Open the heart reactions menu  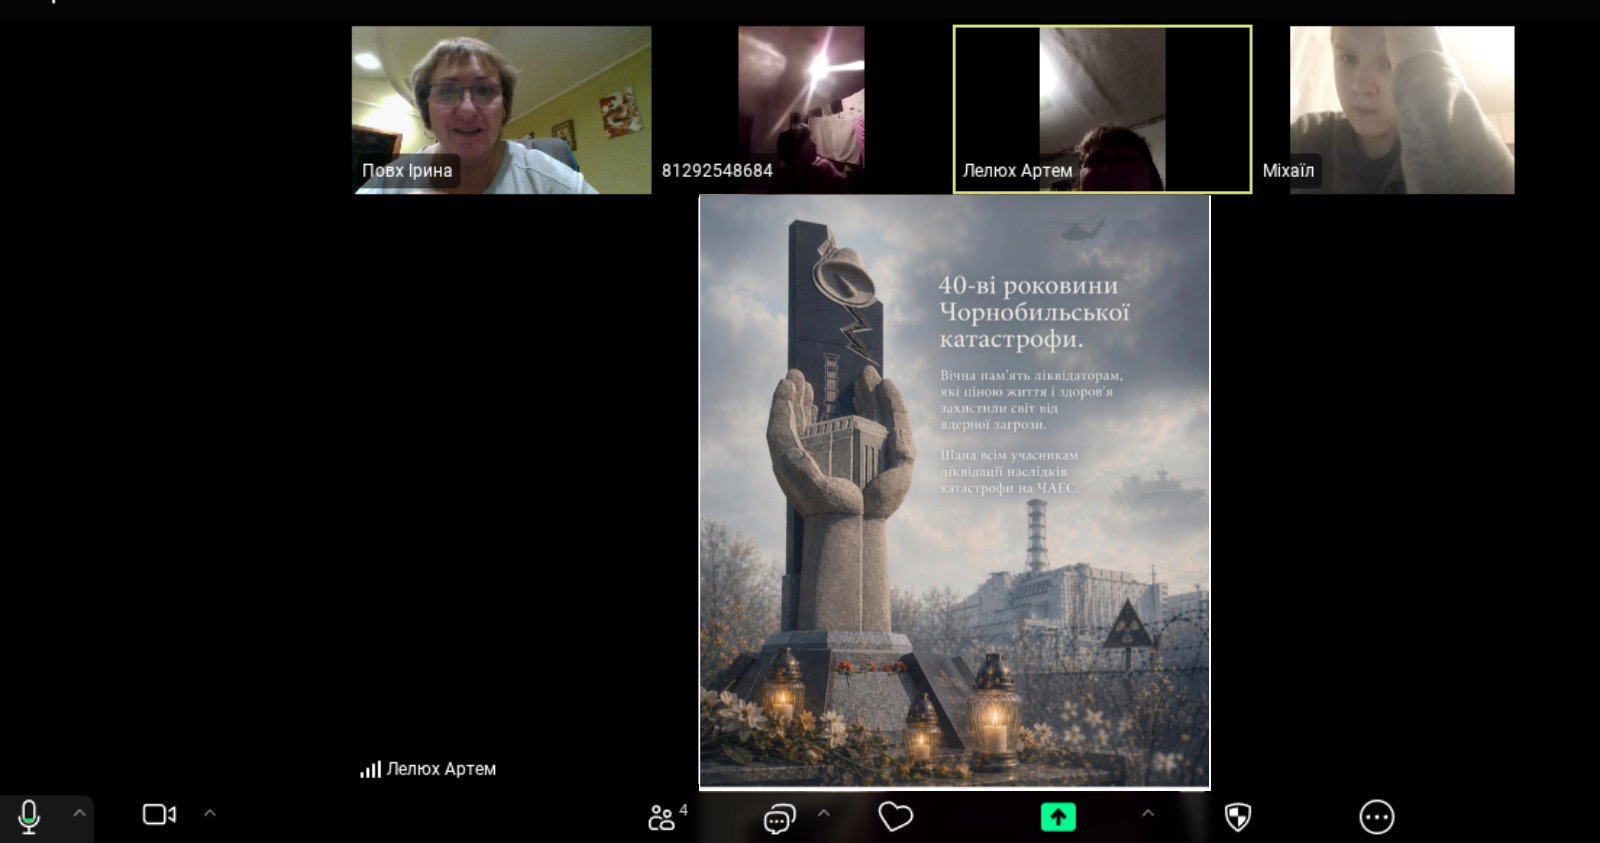point(895,817)
